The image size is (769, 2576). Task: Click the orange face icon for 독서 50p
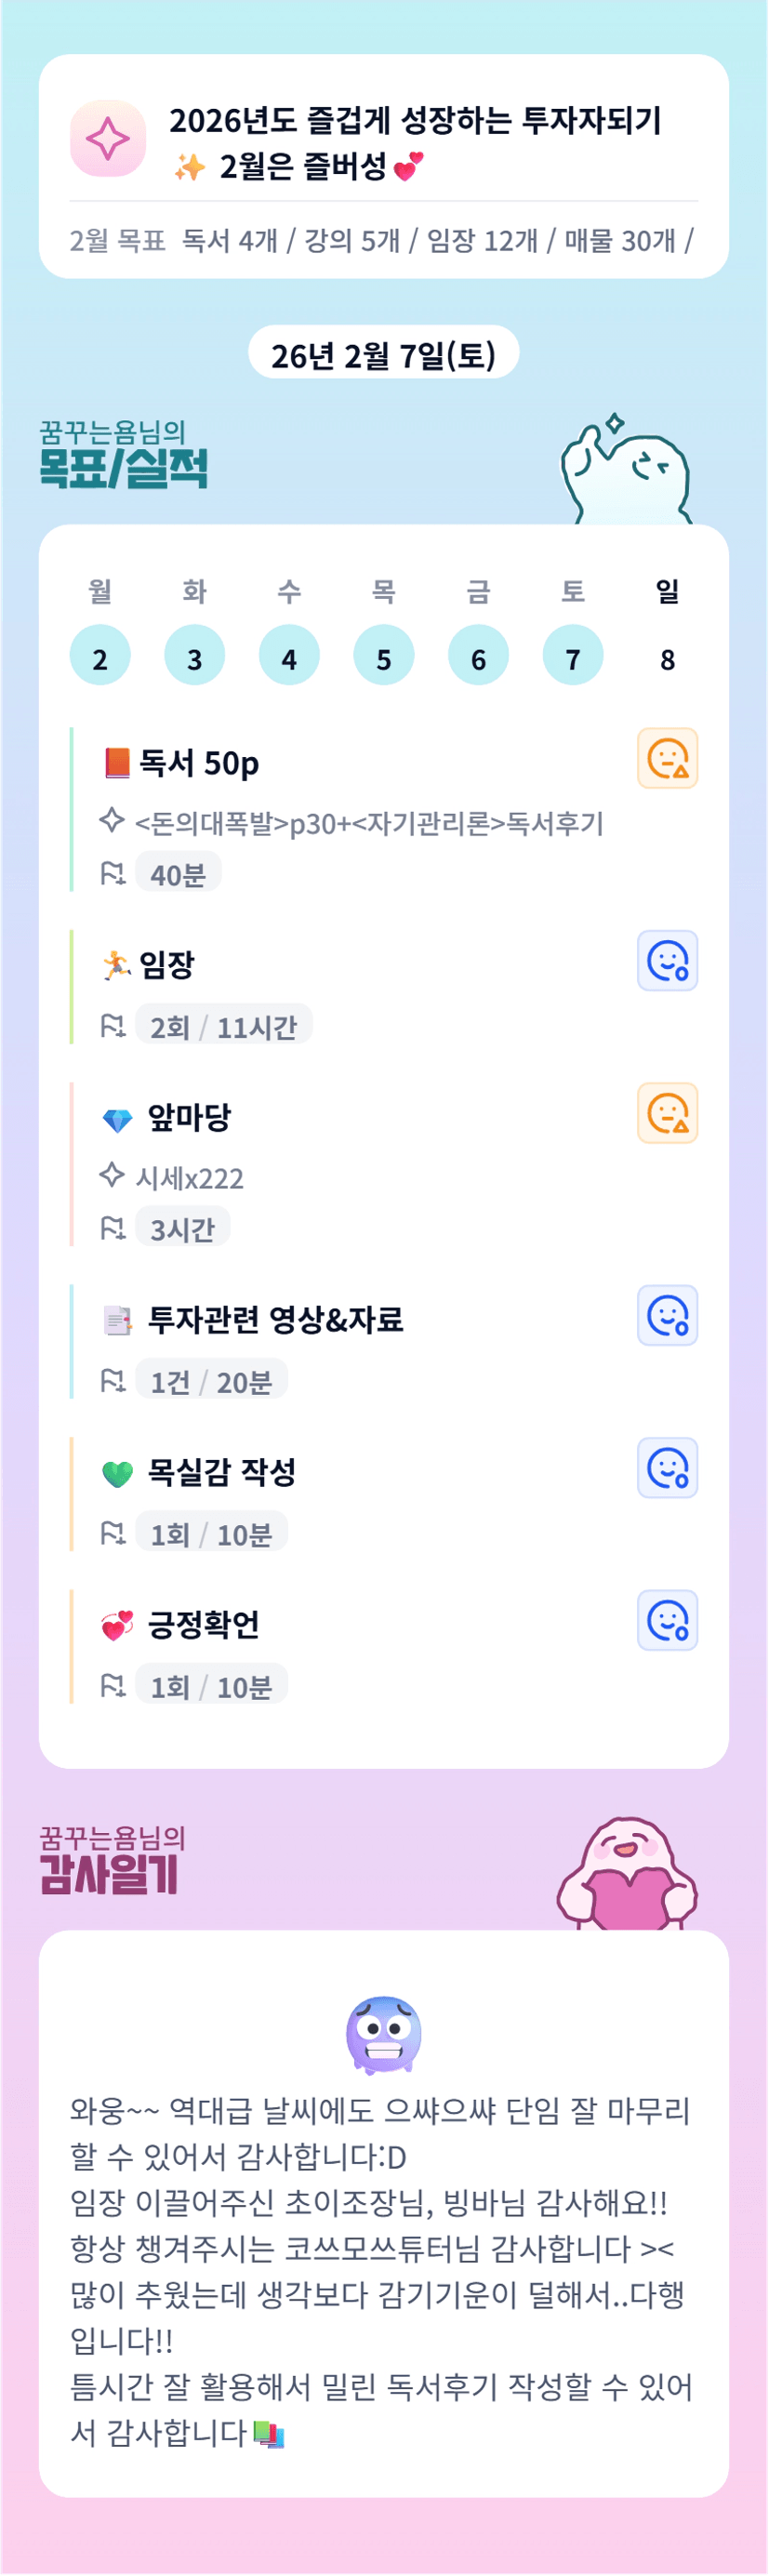pos(667,758)
